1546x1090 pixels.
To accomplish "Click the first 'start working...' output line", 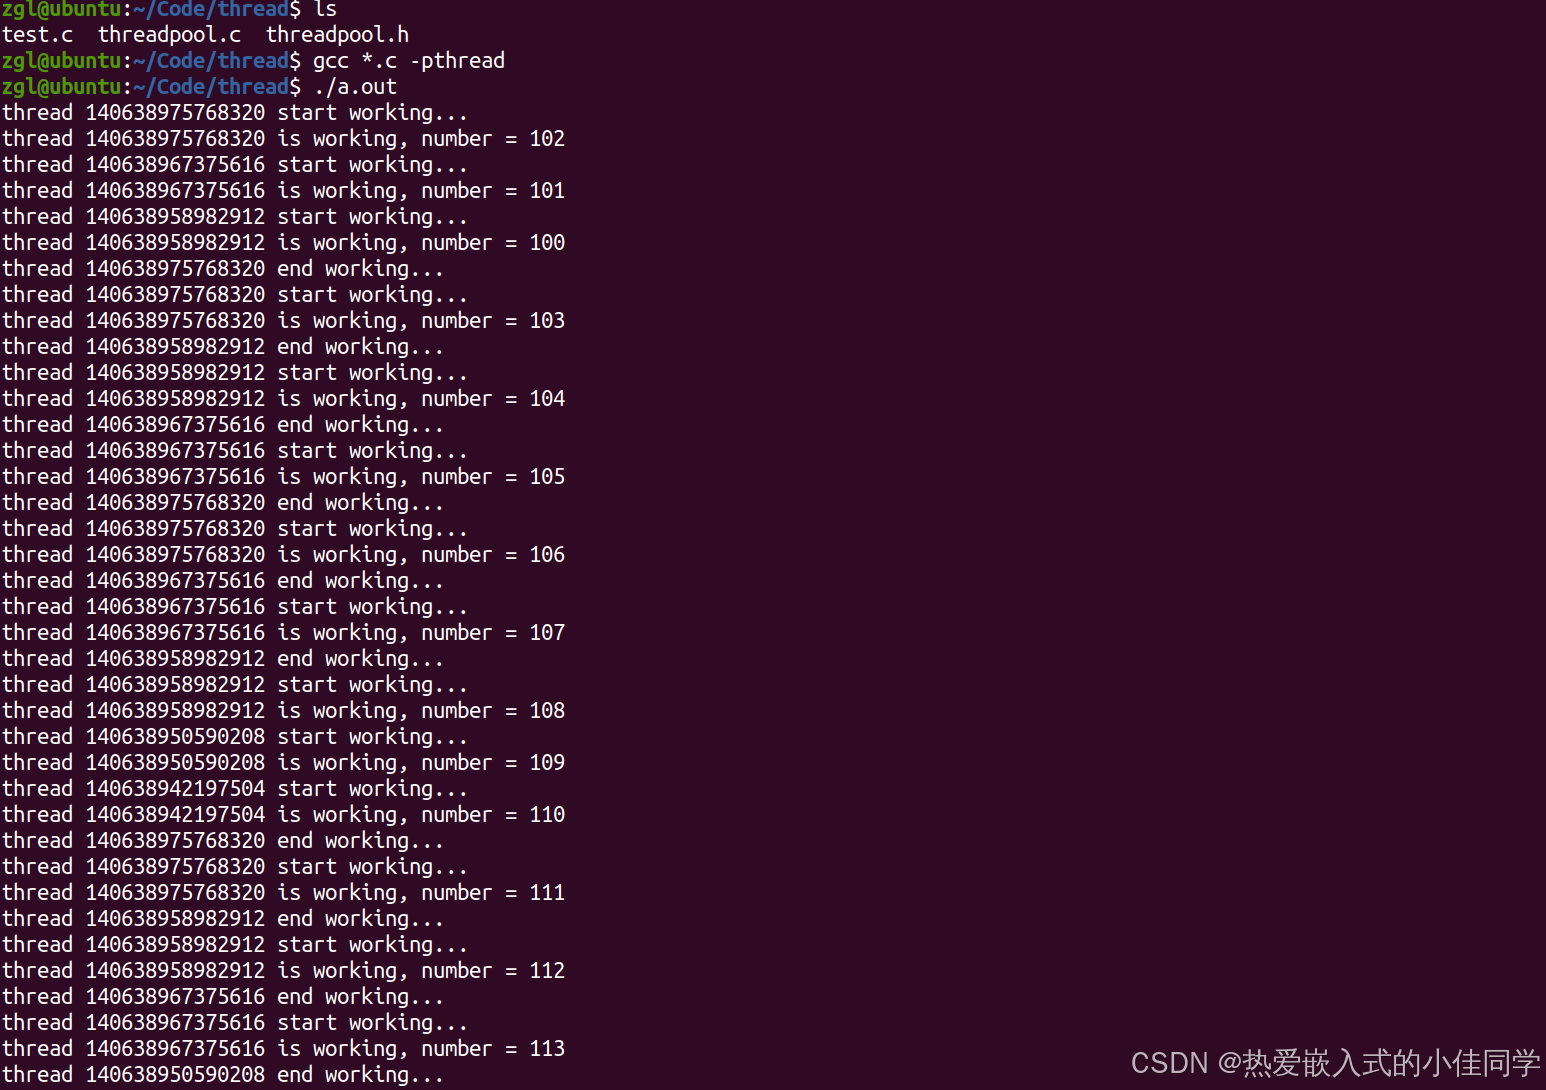I will pyautogui.click(x=235, y=113).
